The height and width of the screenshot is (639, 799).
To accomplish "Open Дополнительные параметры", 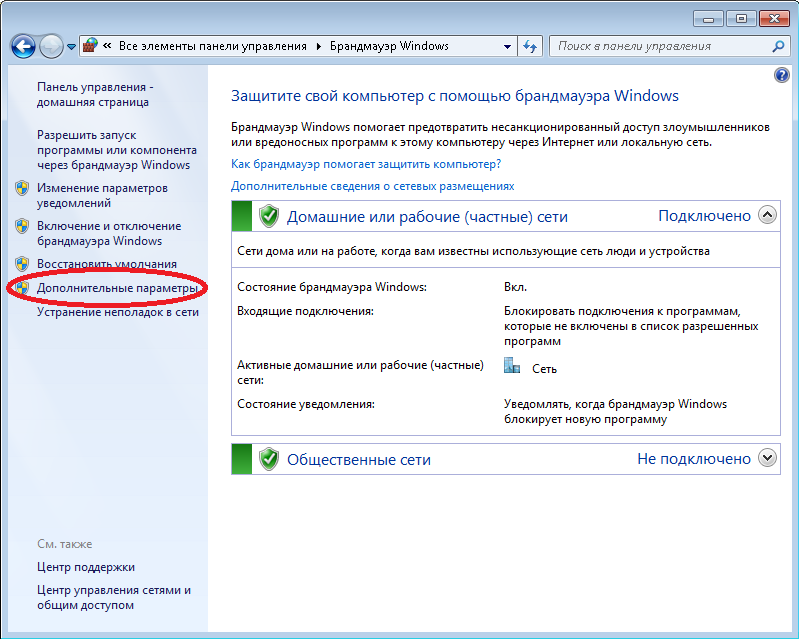I will (x=117, y=288).
